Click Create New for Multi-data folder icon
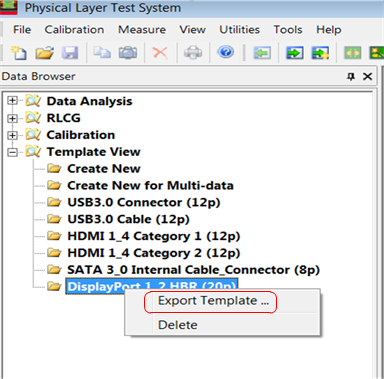Image resolution: width=384 pixels, height=379 pixels. [54, 185]
